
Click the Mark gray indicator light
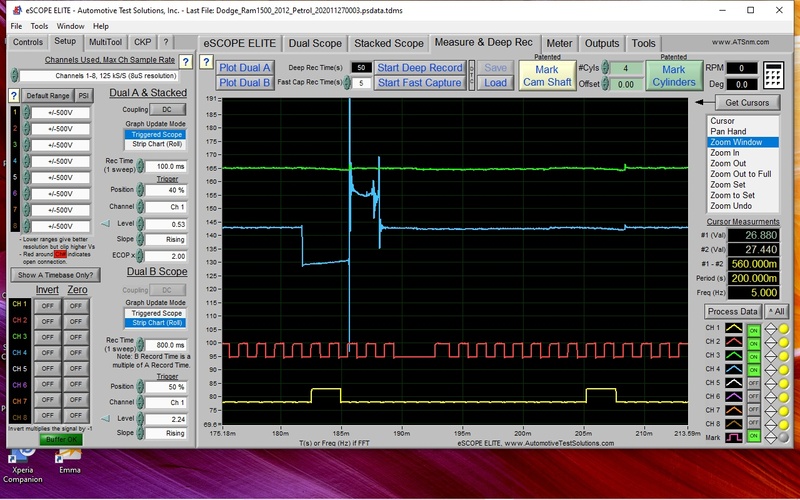tap(783, 438)
